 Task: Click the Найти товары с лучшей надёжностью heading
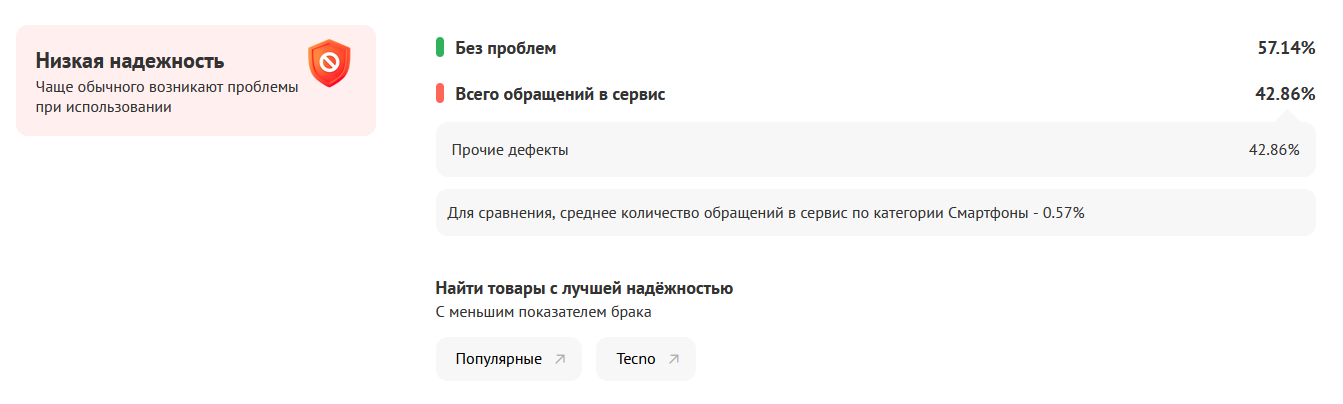pos(584,289)
